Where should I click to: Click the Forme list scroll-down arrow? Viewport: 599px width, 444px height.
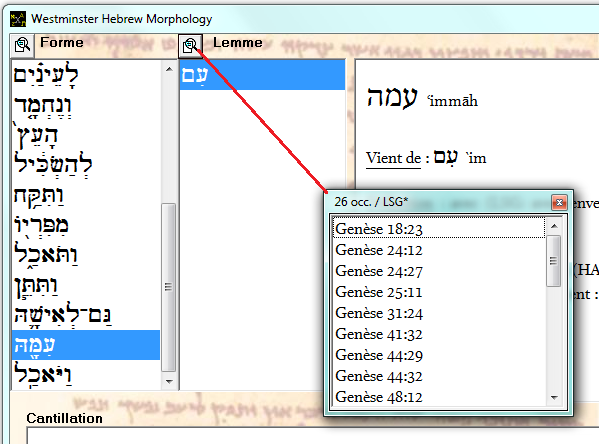coord(169,381)
